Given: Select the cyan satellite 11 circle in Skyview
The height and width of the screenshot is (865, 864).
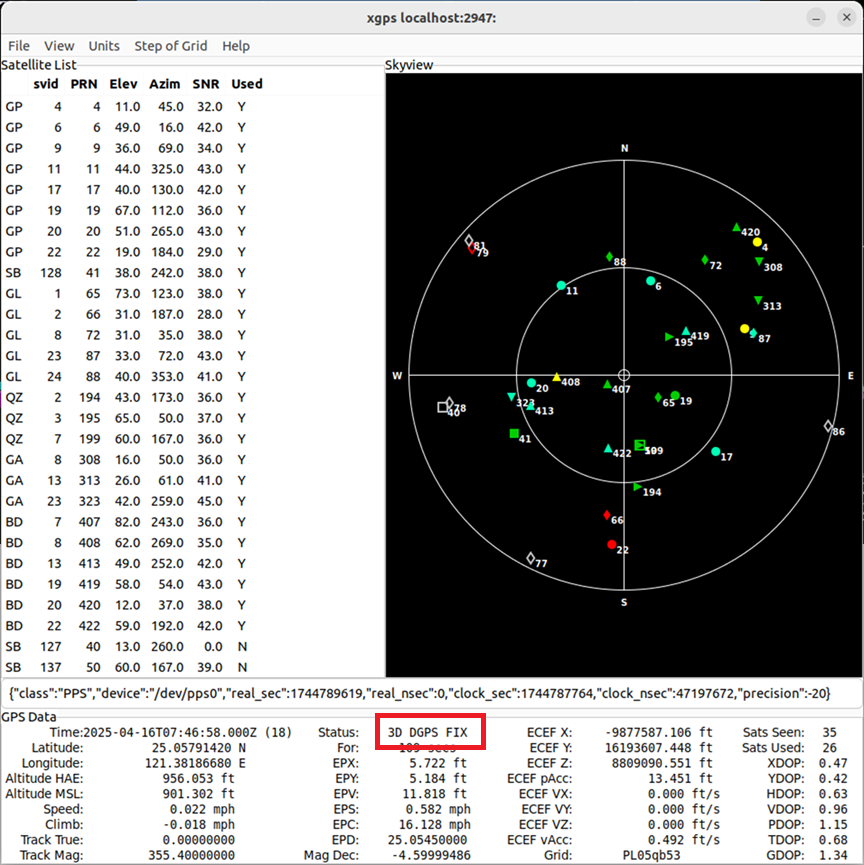Looking at the screenshot, I should [x=561, y=286].
